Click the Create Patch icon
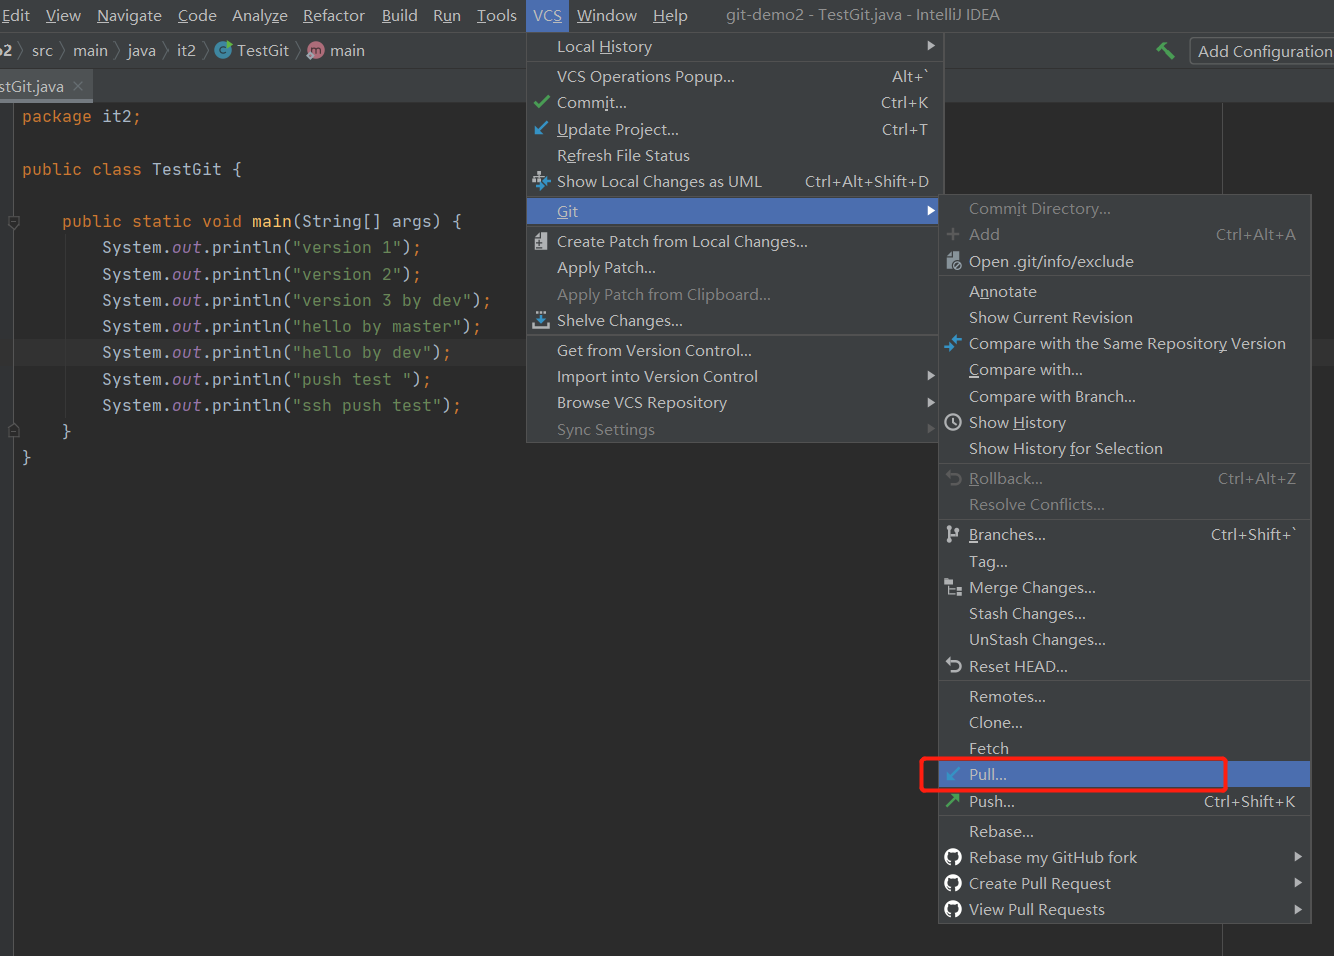Viewport: 1334px width, 956px height. click(541, 241)
